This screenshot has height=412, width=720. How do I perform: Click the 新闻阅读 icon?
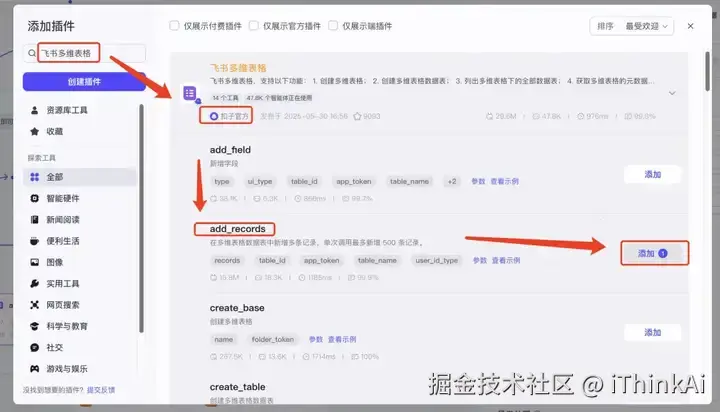coord(34,220)
